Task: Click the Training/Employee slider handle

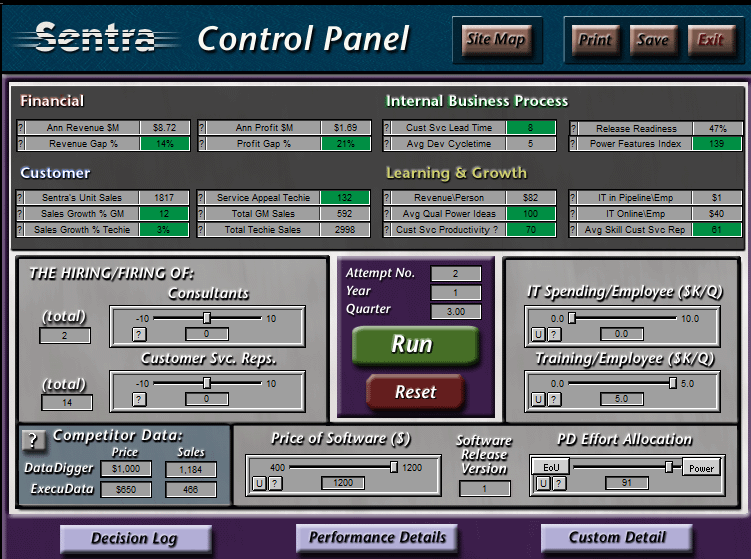Action: click(673, 383)
